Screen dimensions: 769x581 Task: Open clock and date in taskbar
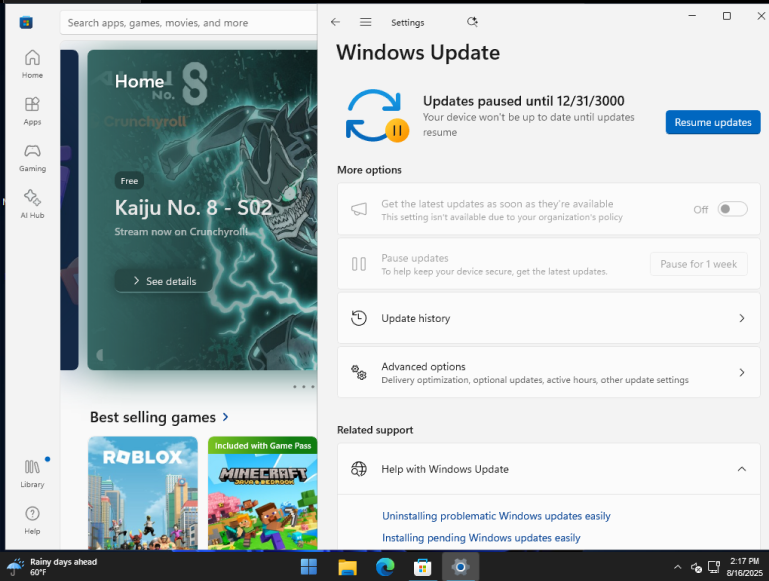tap(744, 567)
